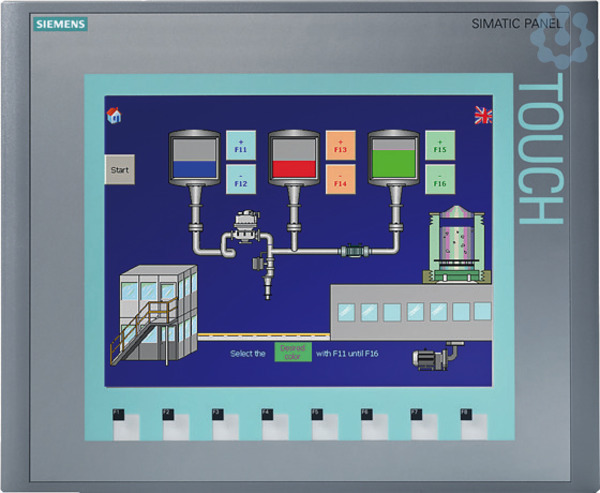Tap the home icon on the HMI screen
Image resolution: width=600 pixels, height=493 pixels.
point(114,115)
